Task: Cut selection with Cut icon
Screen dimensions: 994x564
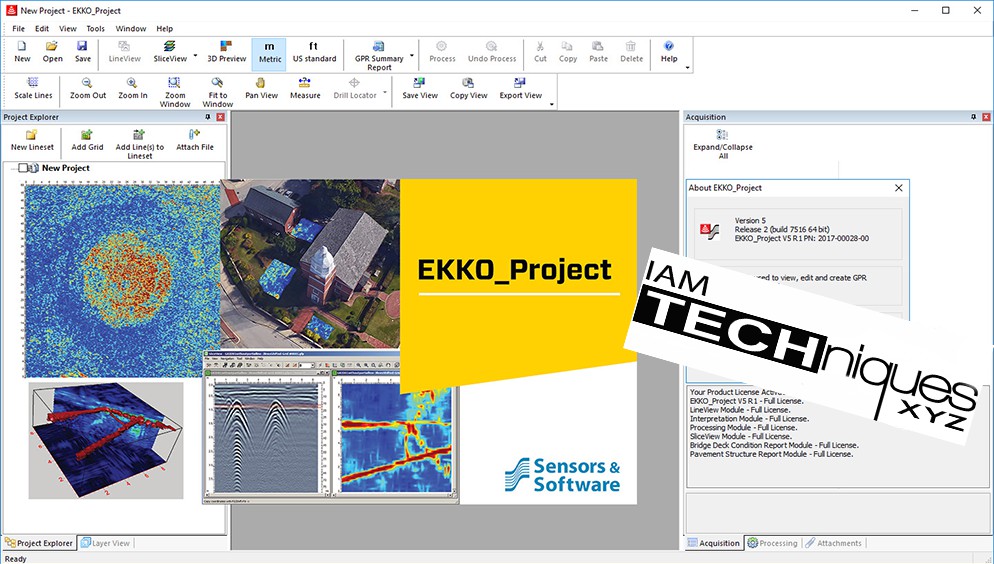Action: click(540, 52)
